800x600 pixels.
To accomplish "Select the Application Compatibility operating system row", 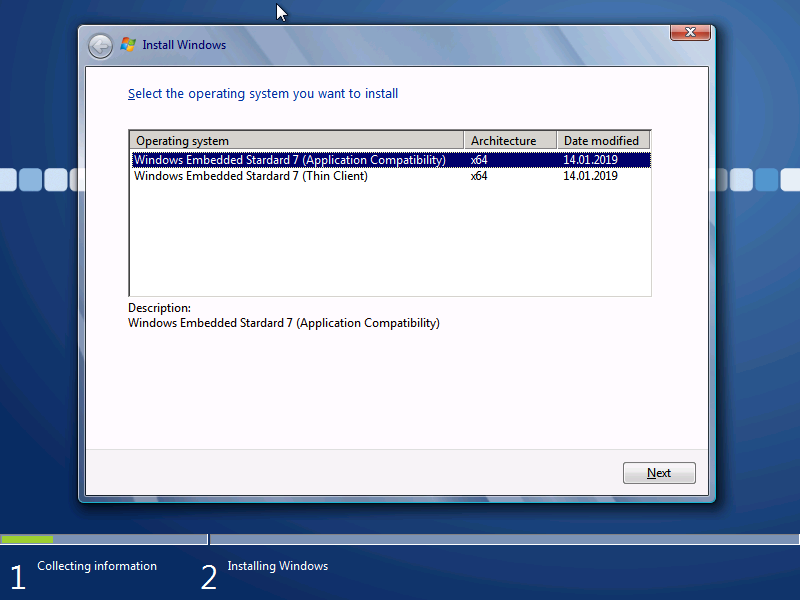I will coord(289,160).
